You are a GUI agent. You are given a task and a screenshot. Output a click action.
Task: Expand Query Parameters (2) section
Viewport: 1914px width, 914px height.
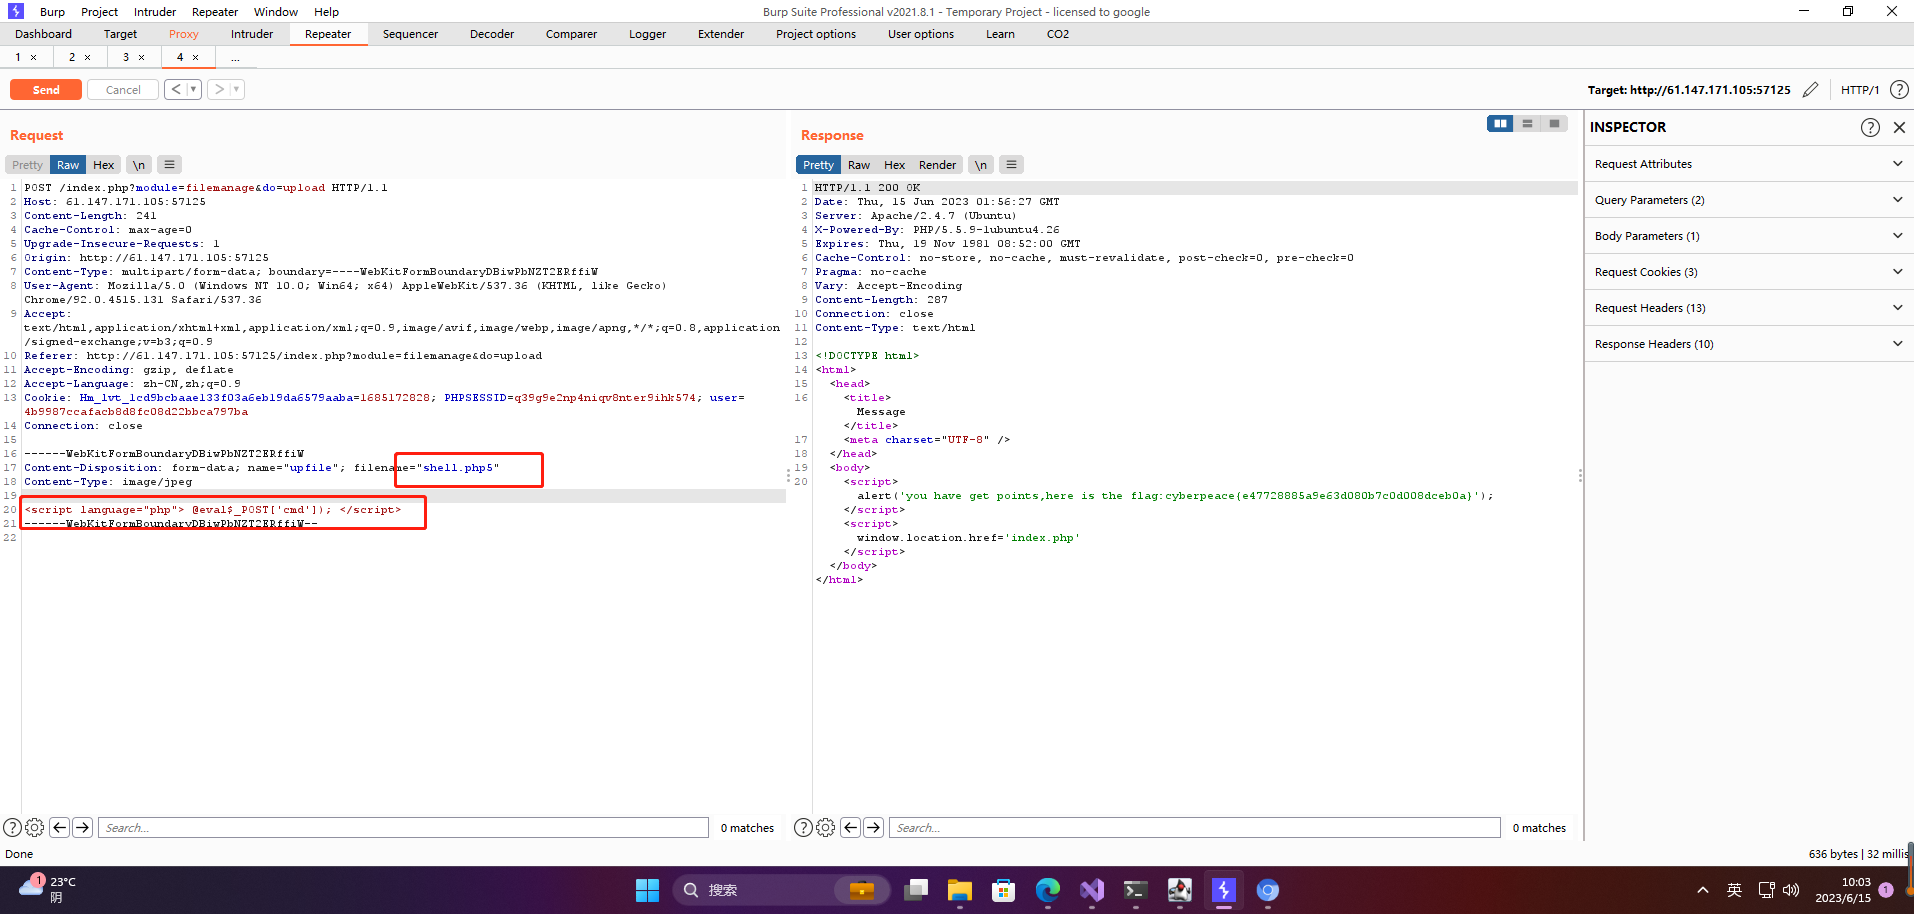point(1749,200)
